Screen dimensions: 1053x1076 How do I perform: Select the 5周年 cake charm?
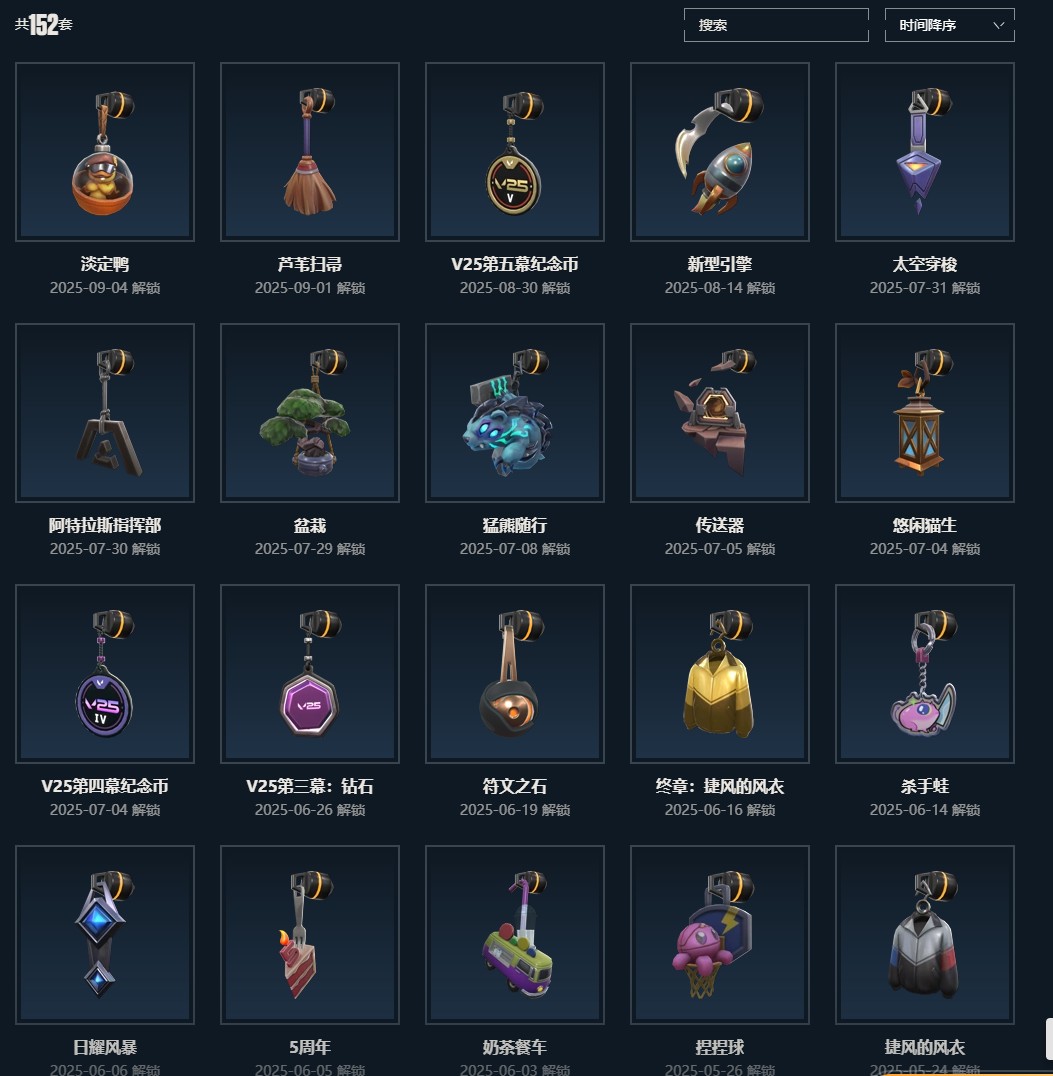point(310,935)
